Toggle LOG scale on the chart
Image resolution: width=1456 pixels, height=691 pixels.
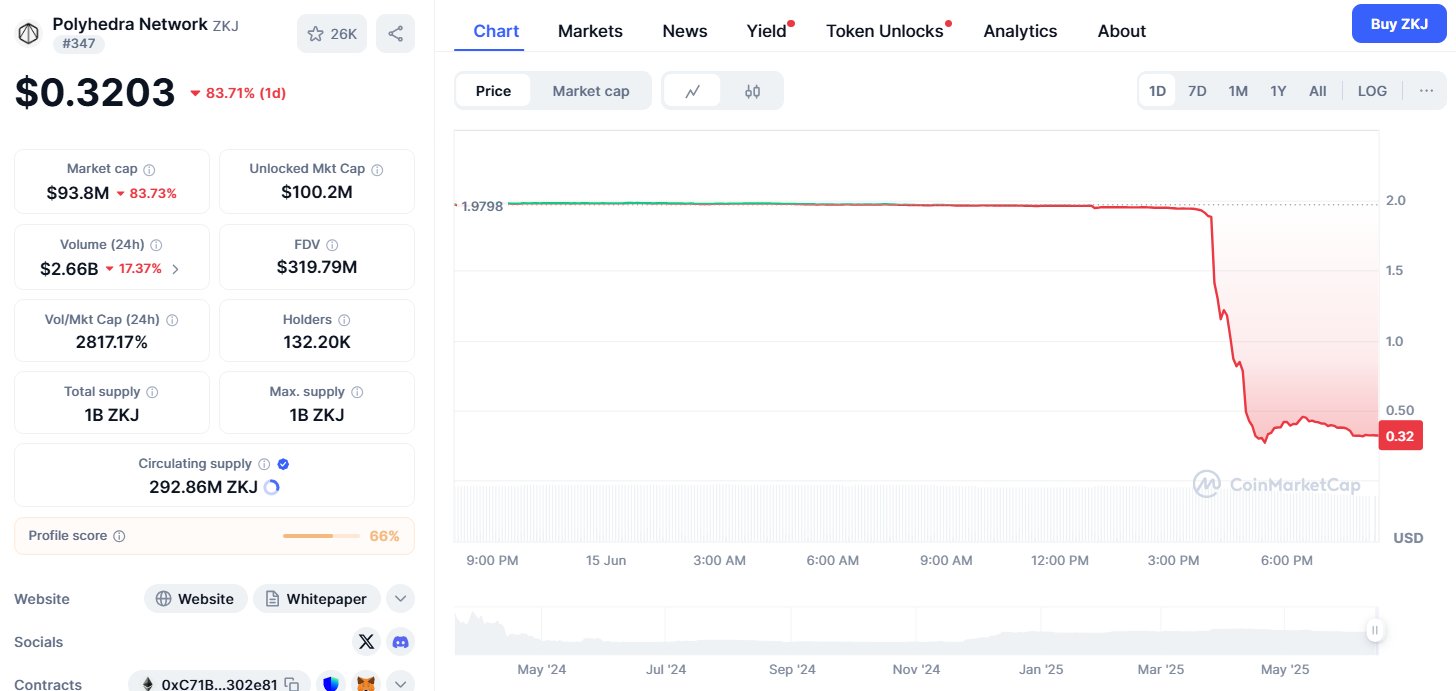[x=1371, y=91]
